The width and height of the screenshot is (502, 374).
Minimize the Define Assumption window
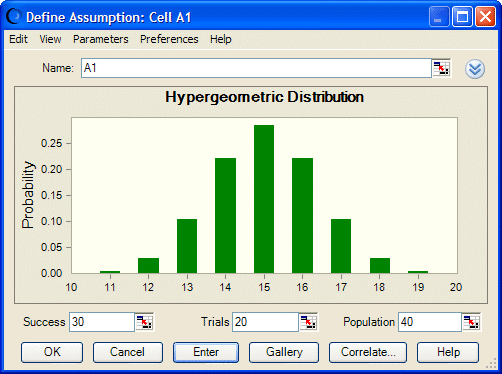pos(439,16)
